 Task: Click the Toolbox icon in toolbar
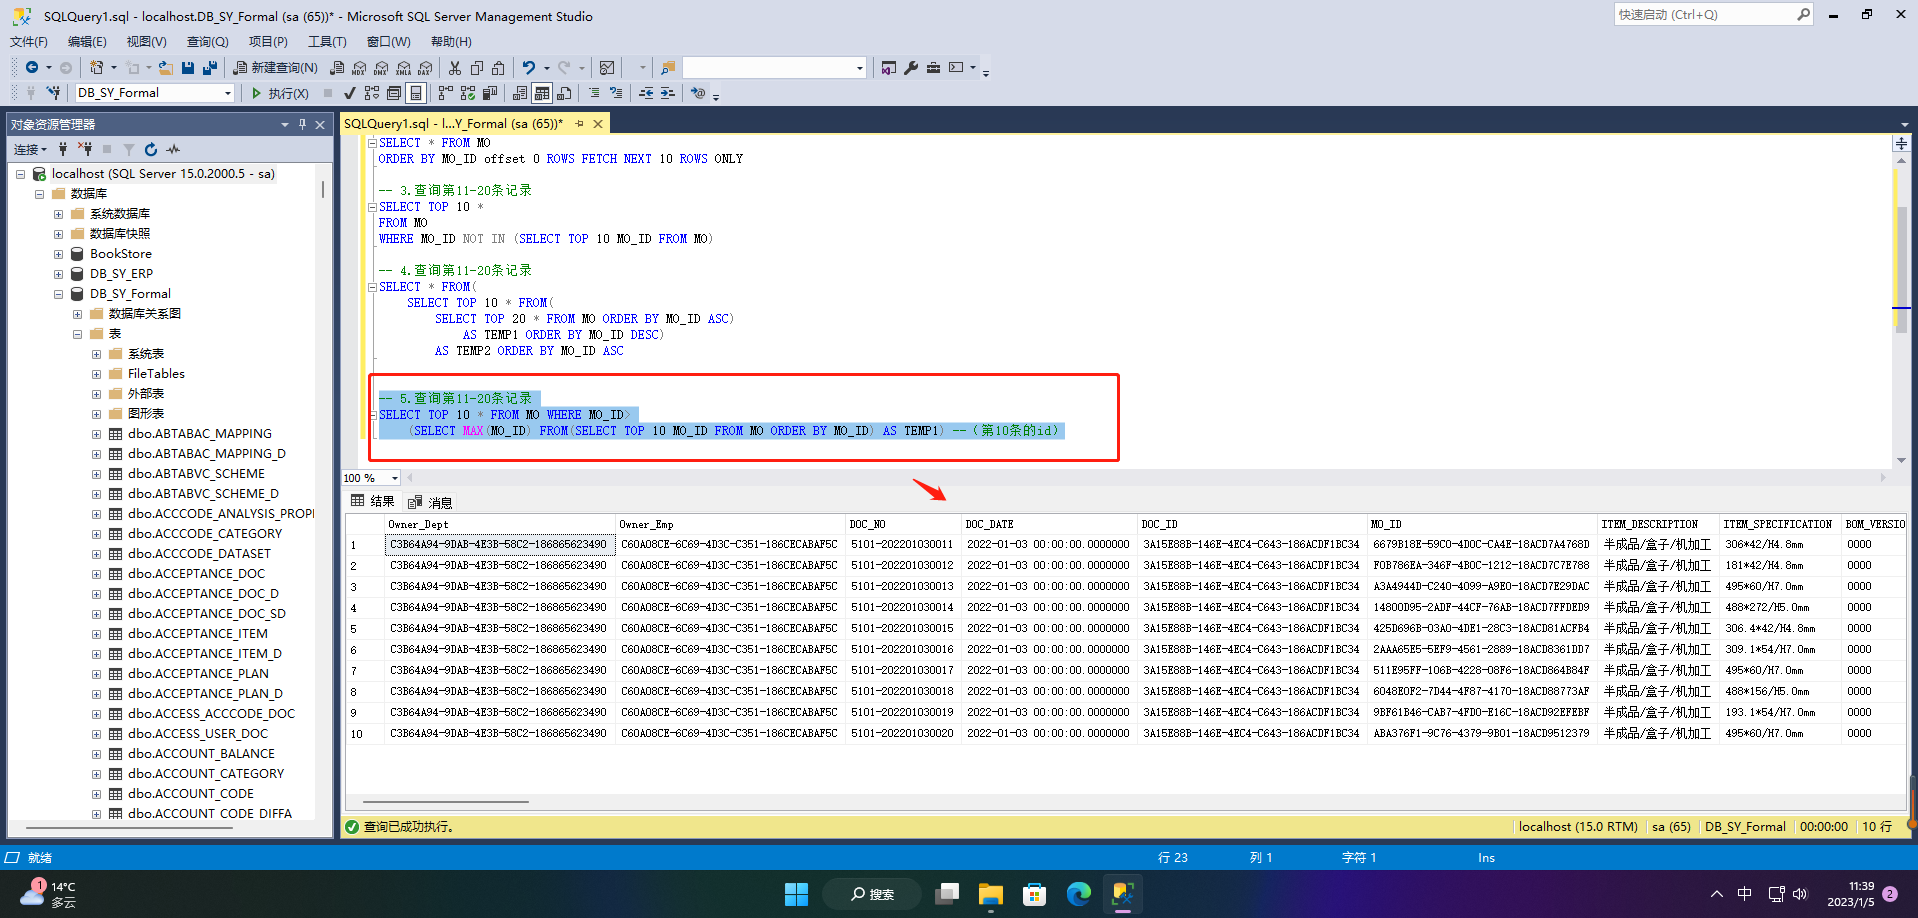coord(933,68)
